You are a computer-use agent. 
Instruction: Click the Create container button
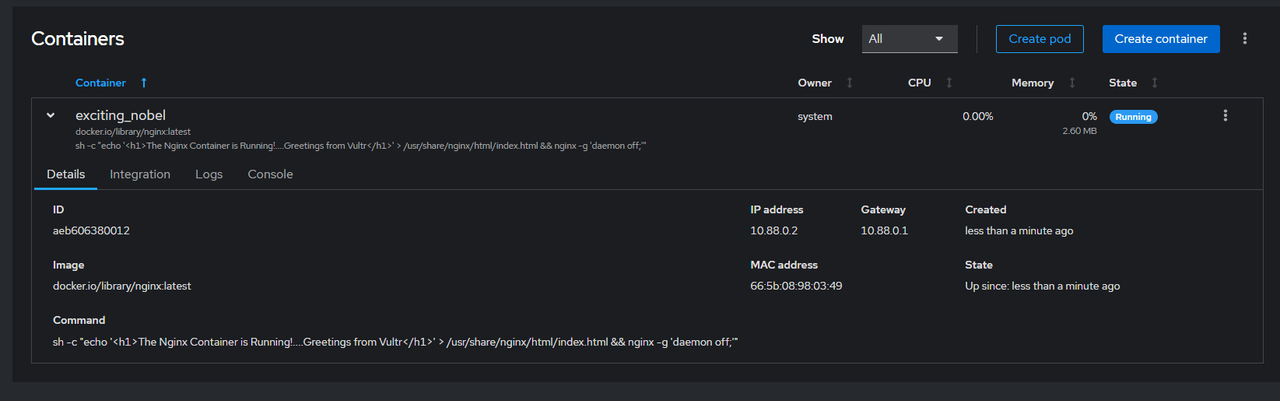pyautogui.click(x=1161, y=39)
